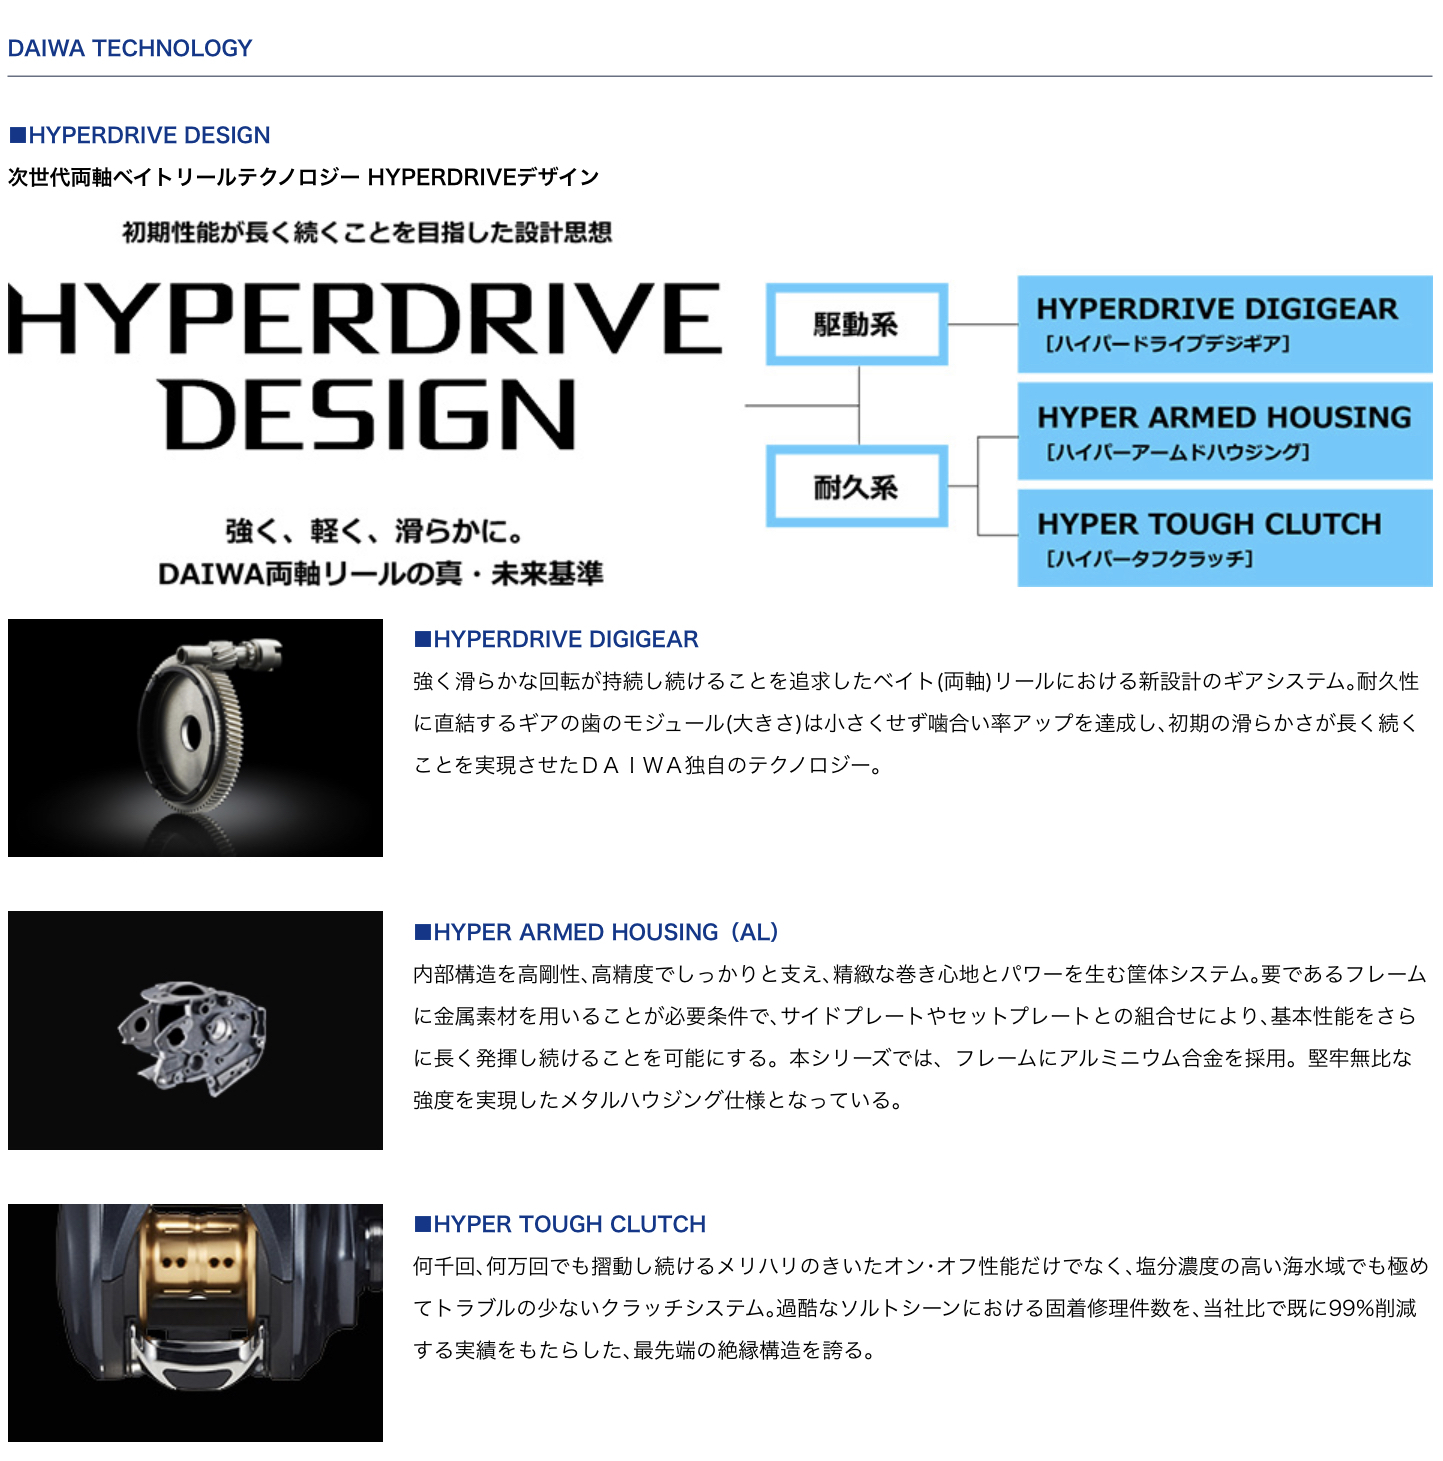Click the ■HYPER TOUGH CLUTCH section heading
This screenshot has height=1461, width=1443.
click(560, 1224)
